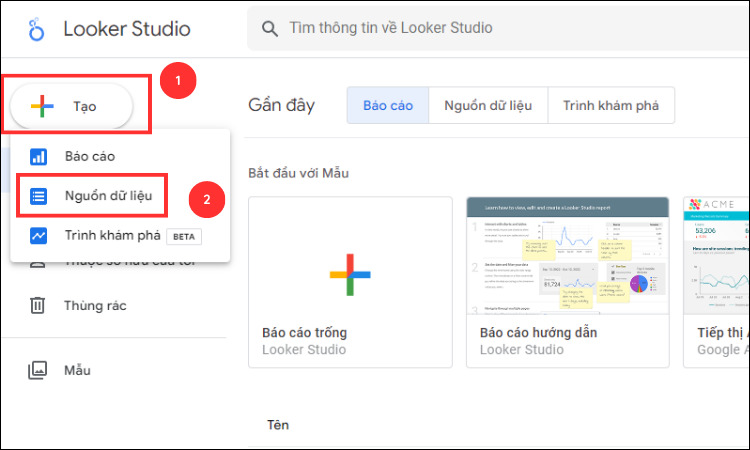Click the blue bar chart report icon
This screenshot has width=750, height=450.
pyautogui.click(x=38, y=156)
